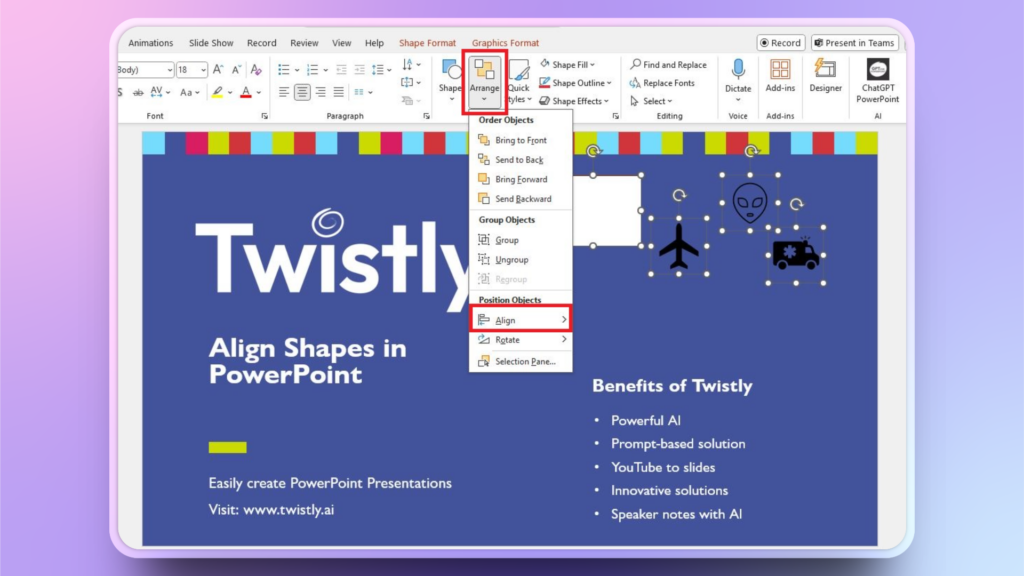Align text left in paragraph

283,92
